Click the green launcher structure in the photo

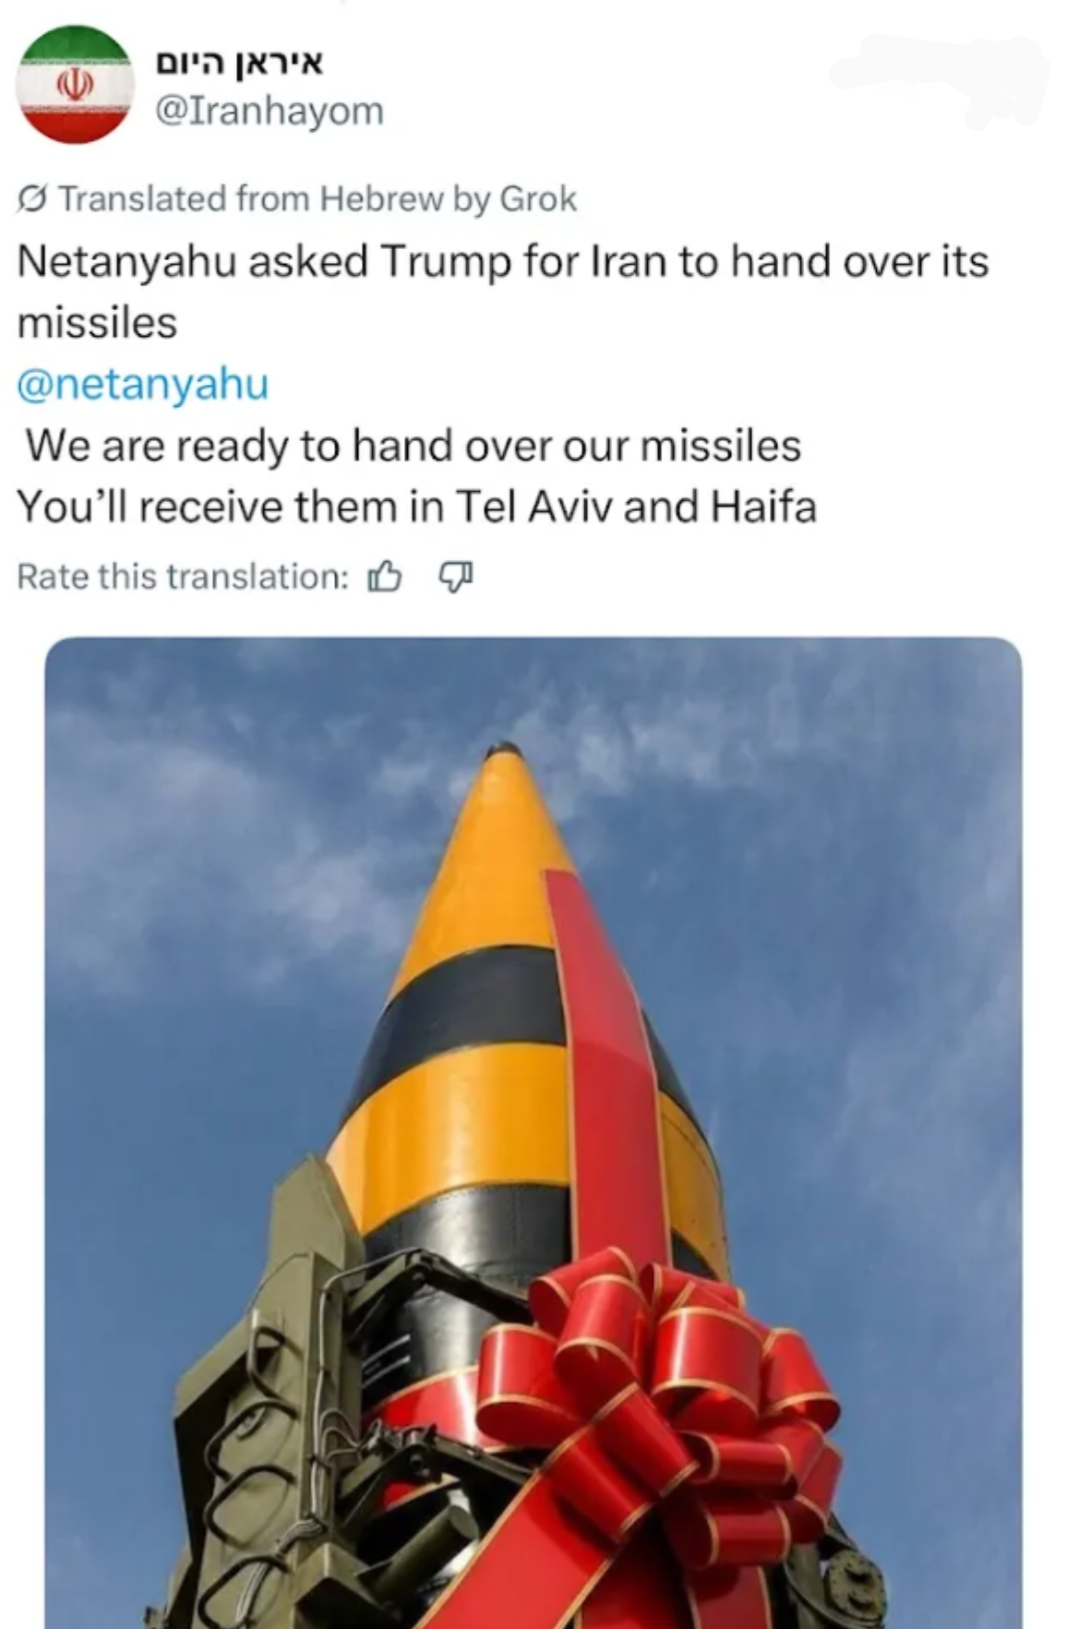tap(260, 1400)
